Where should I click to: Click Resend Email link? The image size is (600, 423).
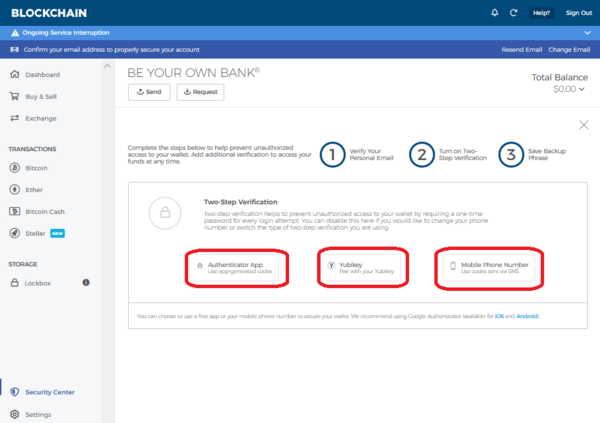(522, 50)
